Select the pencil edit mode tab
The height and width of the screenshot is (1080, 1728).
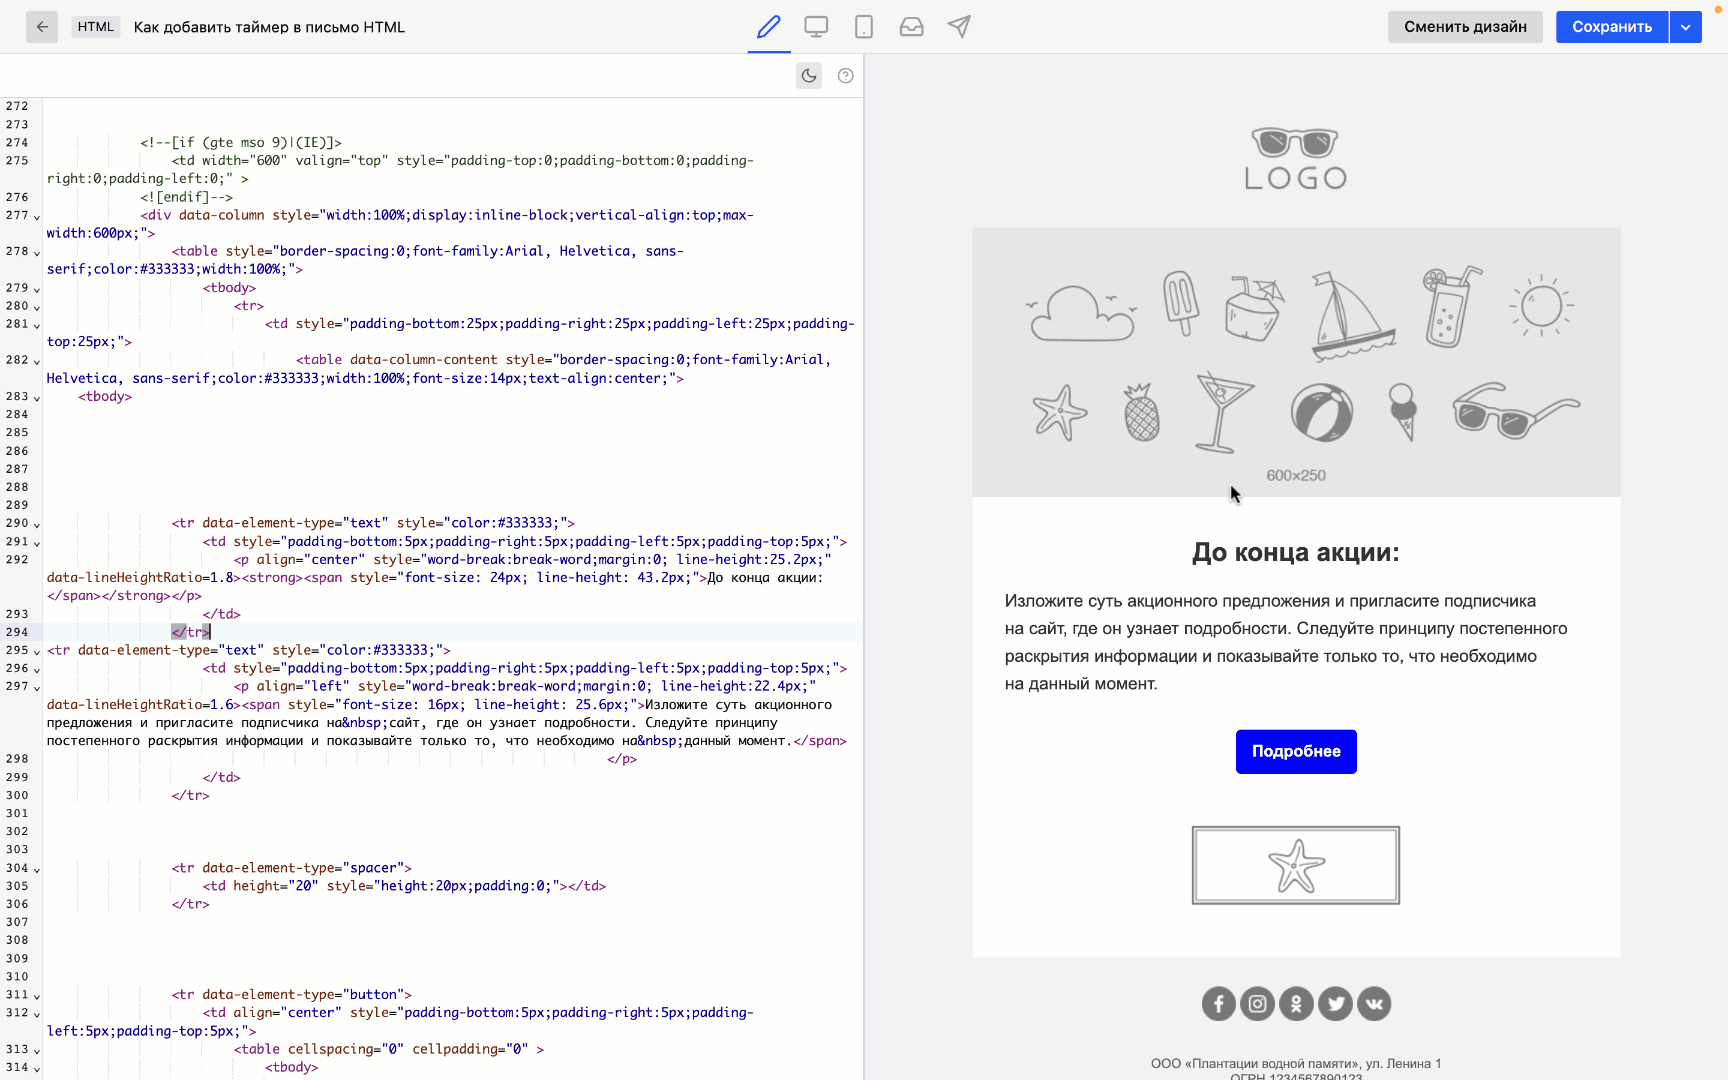click(x=768, y=27)
